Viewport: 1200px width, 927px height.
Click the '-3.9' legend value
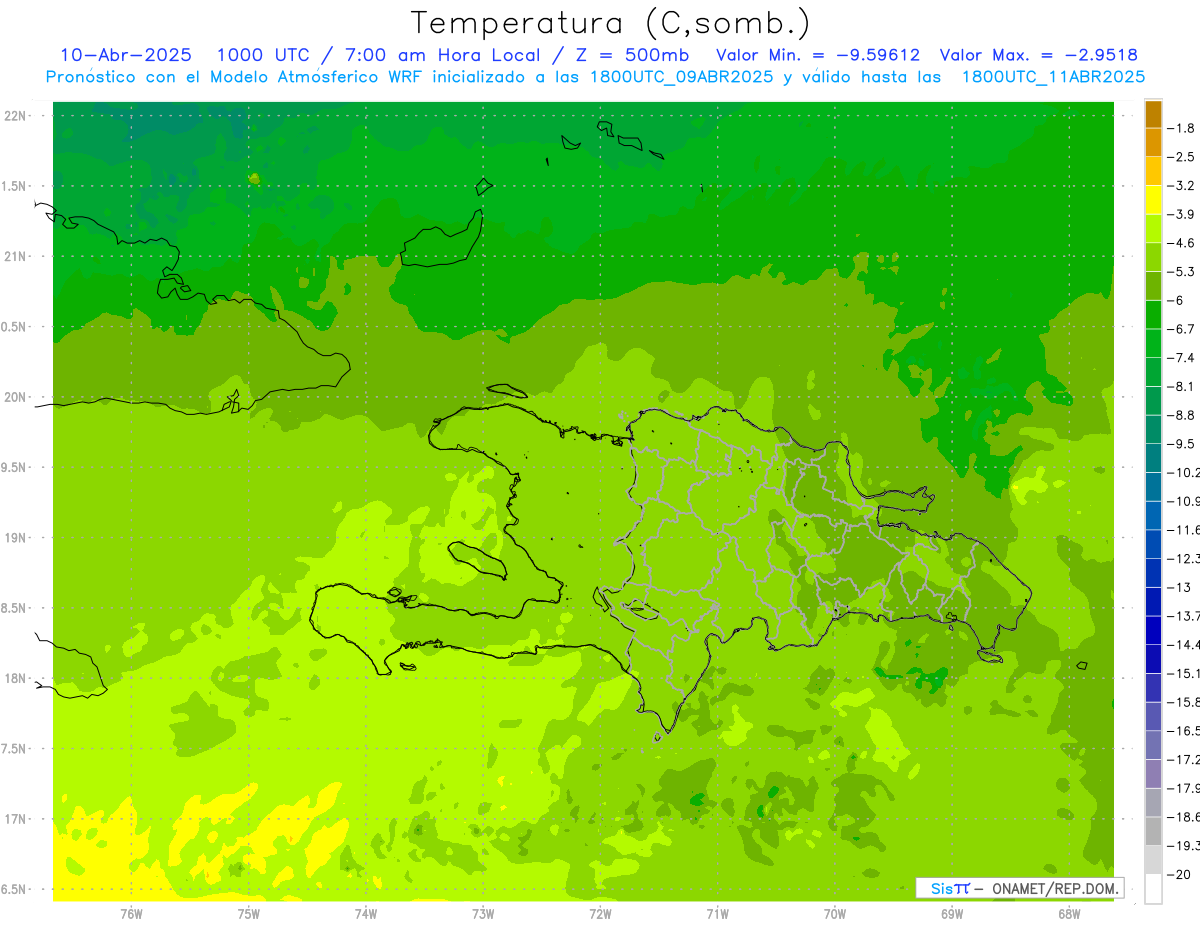point(1181,214)
